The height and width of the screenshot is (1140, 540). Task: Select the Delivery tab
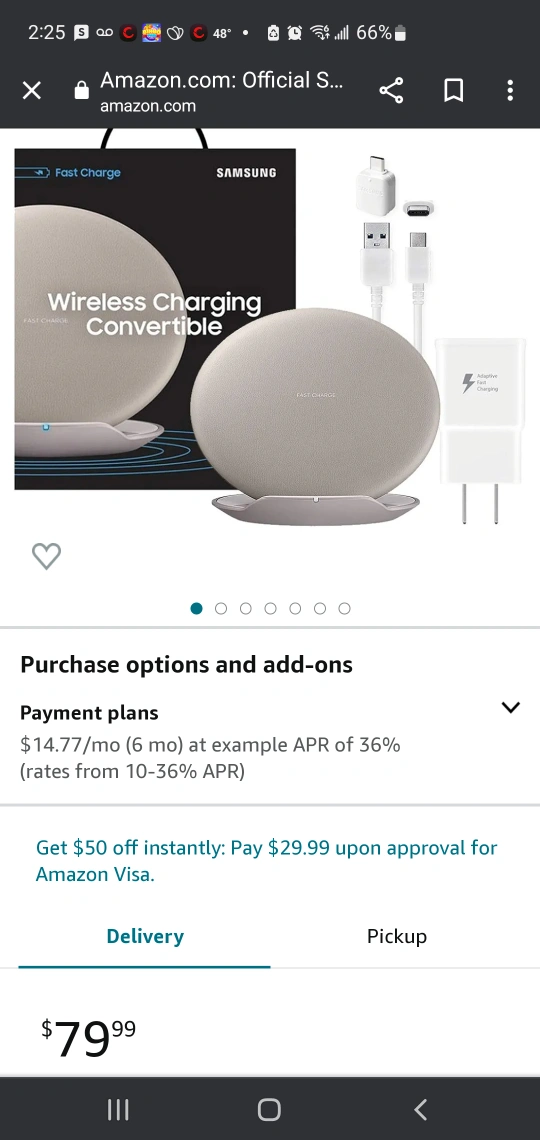coord(145,936)
